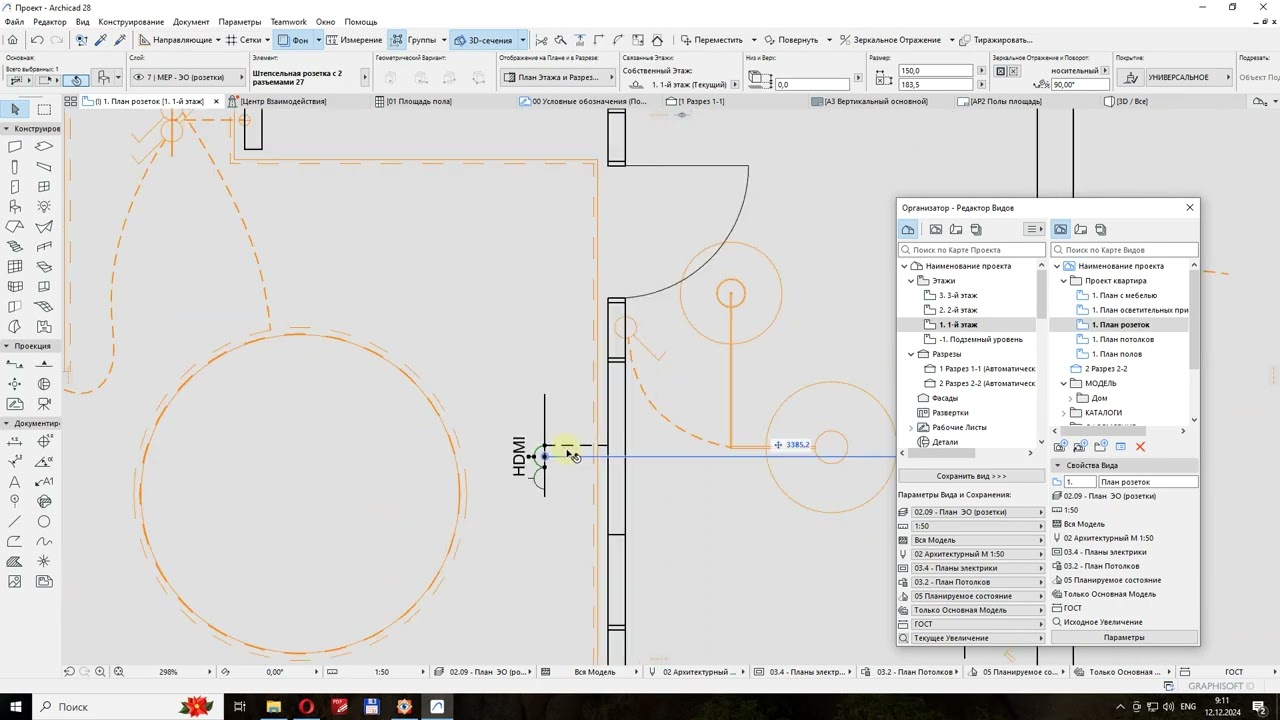Activate the Inject Parameters syringe icon

120,40
